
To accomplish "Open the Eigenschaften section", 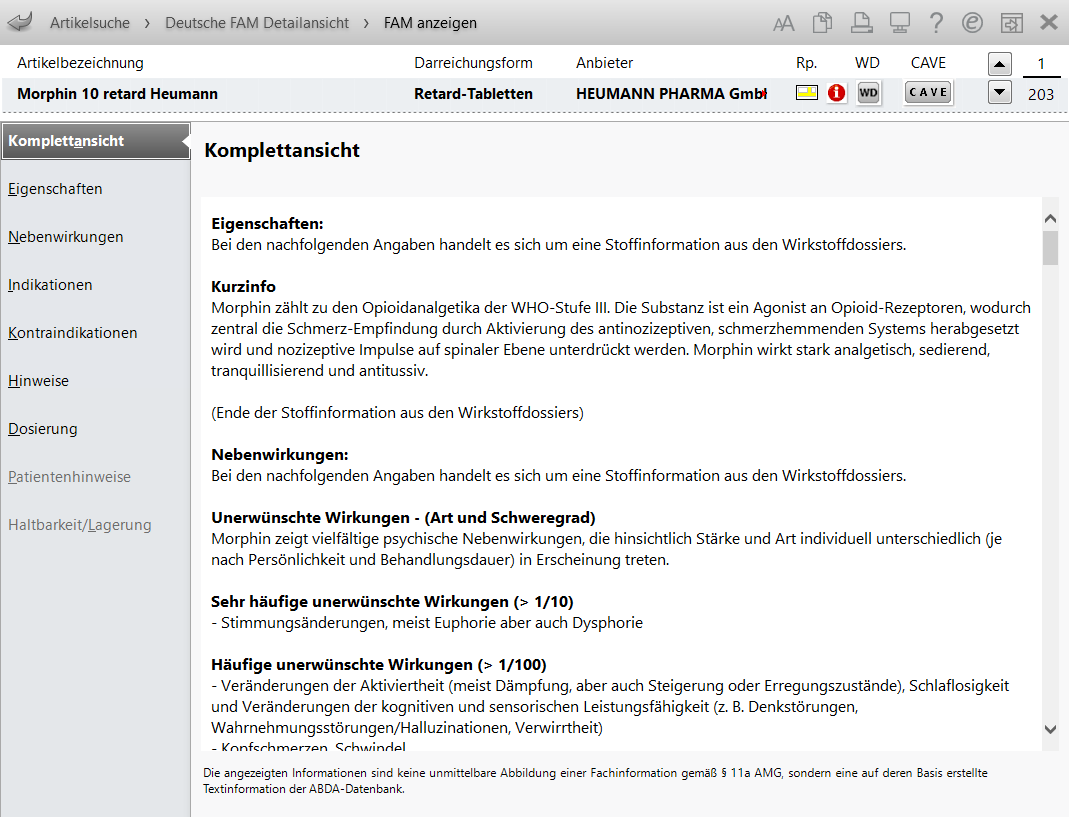I will (55, 189).
